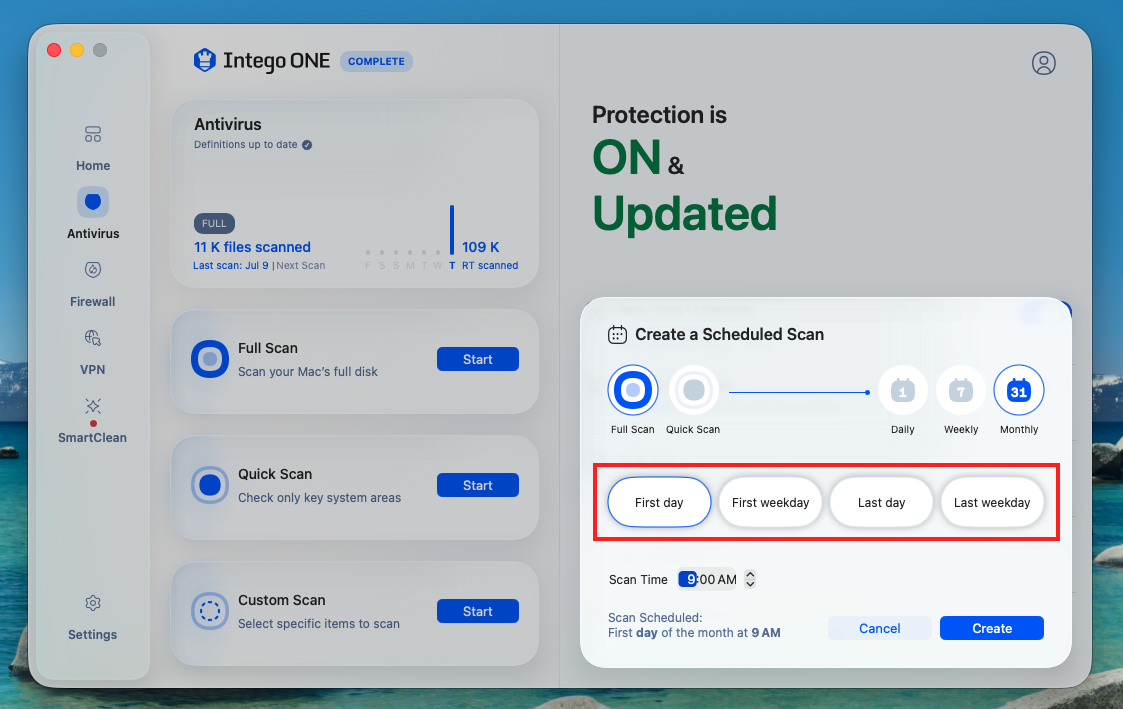The width and height of the screenshot is (1123, 709).
Task: Click 'Last scan: Jul 9' text
Action: point(231,266)
